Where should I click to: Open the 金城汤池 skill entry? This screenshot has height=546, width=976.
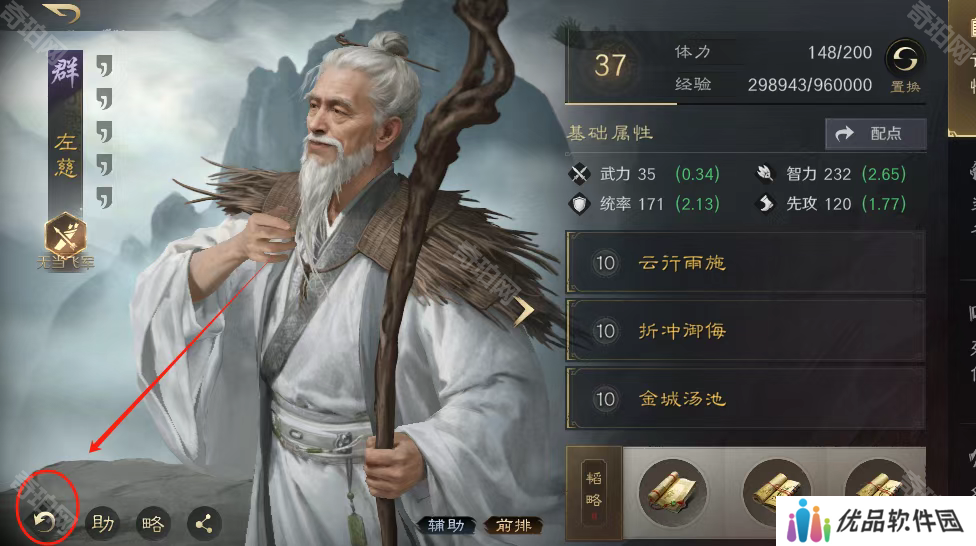click(746, 398)
